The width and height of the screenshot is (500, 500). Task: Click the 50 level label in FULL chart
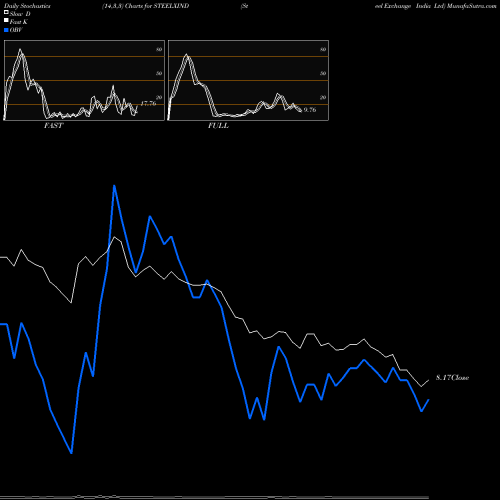[x=323, y=73]
